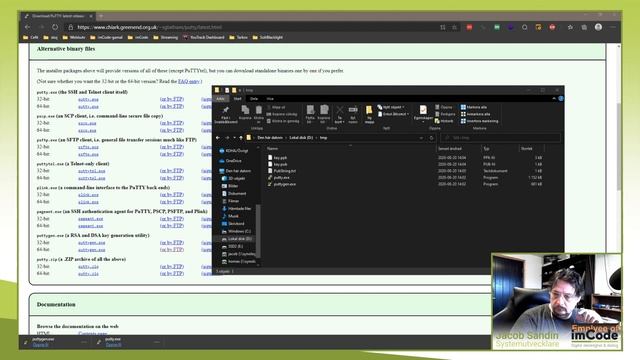Viewport: 640px width, 360px height.
Task: Click Explorer's back navigation arrow
Action: pyautogui.click(x=218, y=138)
